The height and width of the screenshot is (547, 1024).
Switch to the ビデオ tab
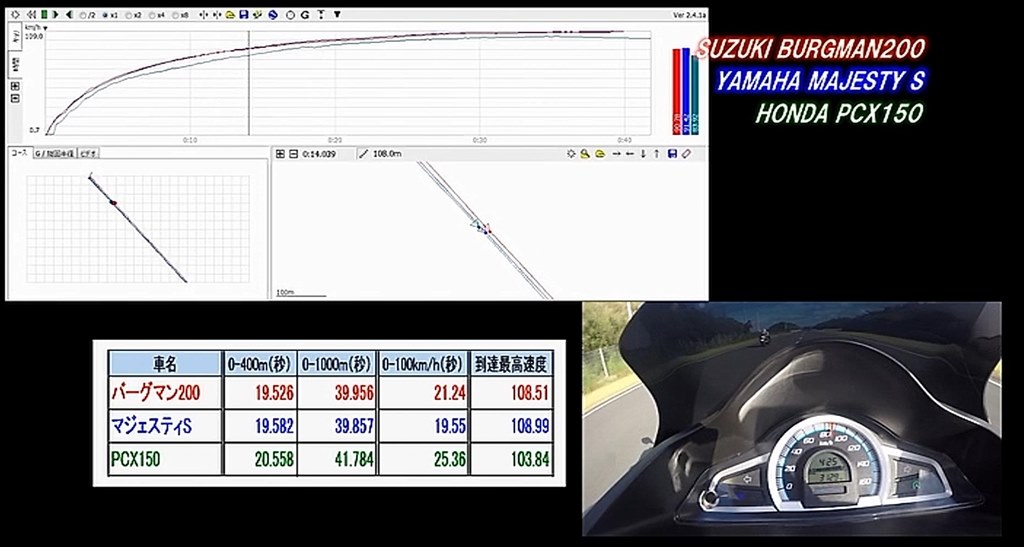point(88,154)
